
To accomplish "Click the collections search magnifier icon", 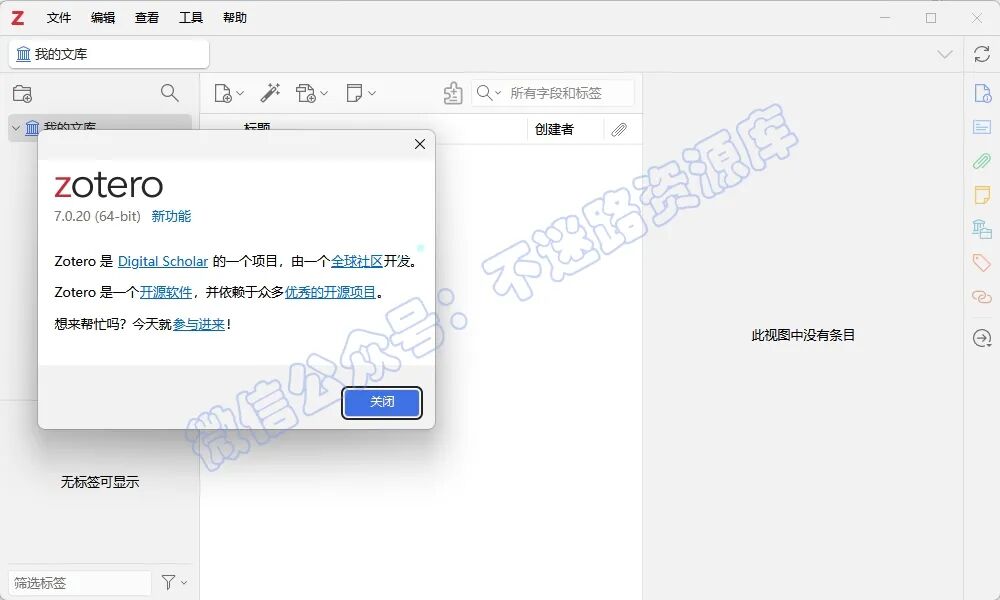I will coord(170,93).
